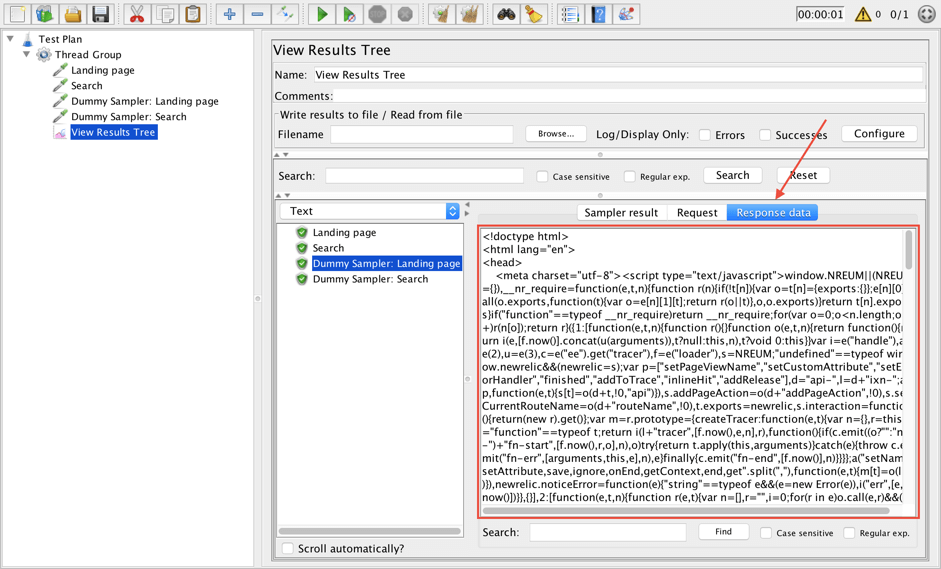Focus the Name field View Results Tree
The width and height of the screenshot is (941, 569).
[618, 75]
